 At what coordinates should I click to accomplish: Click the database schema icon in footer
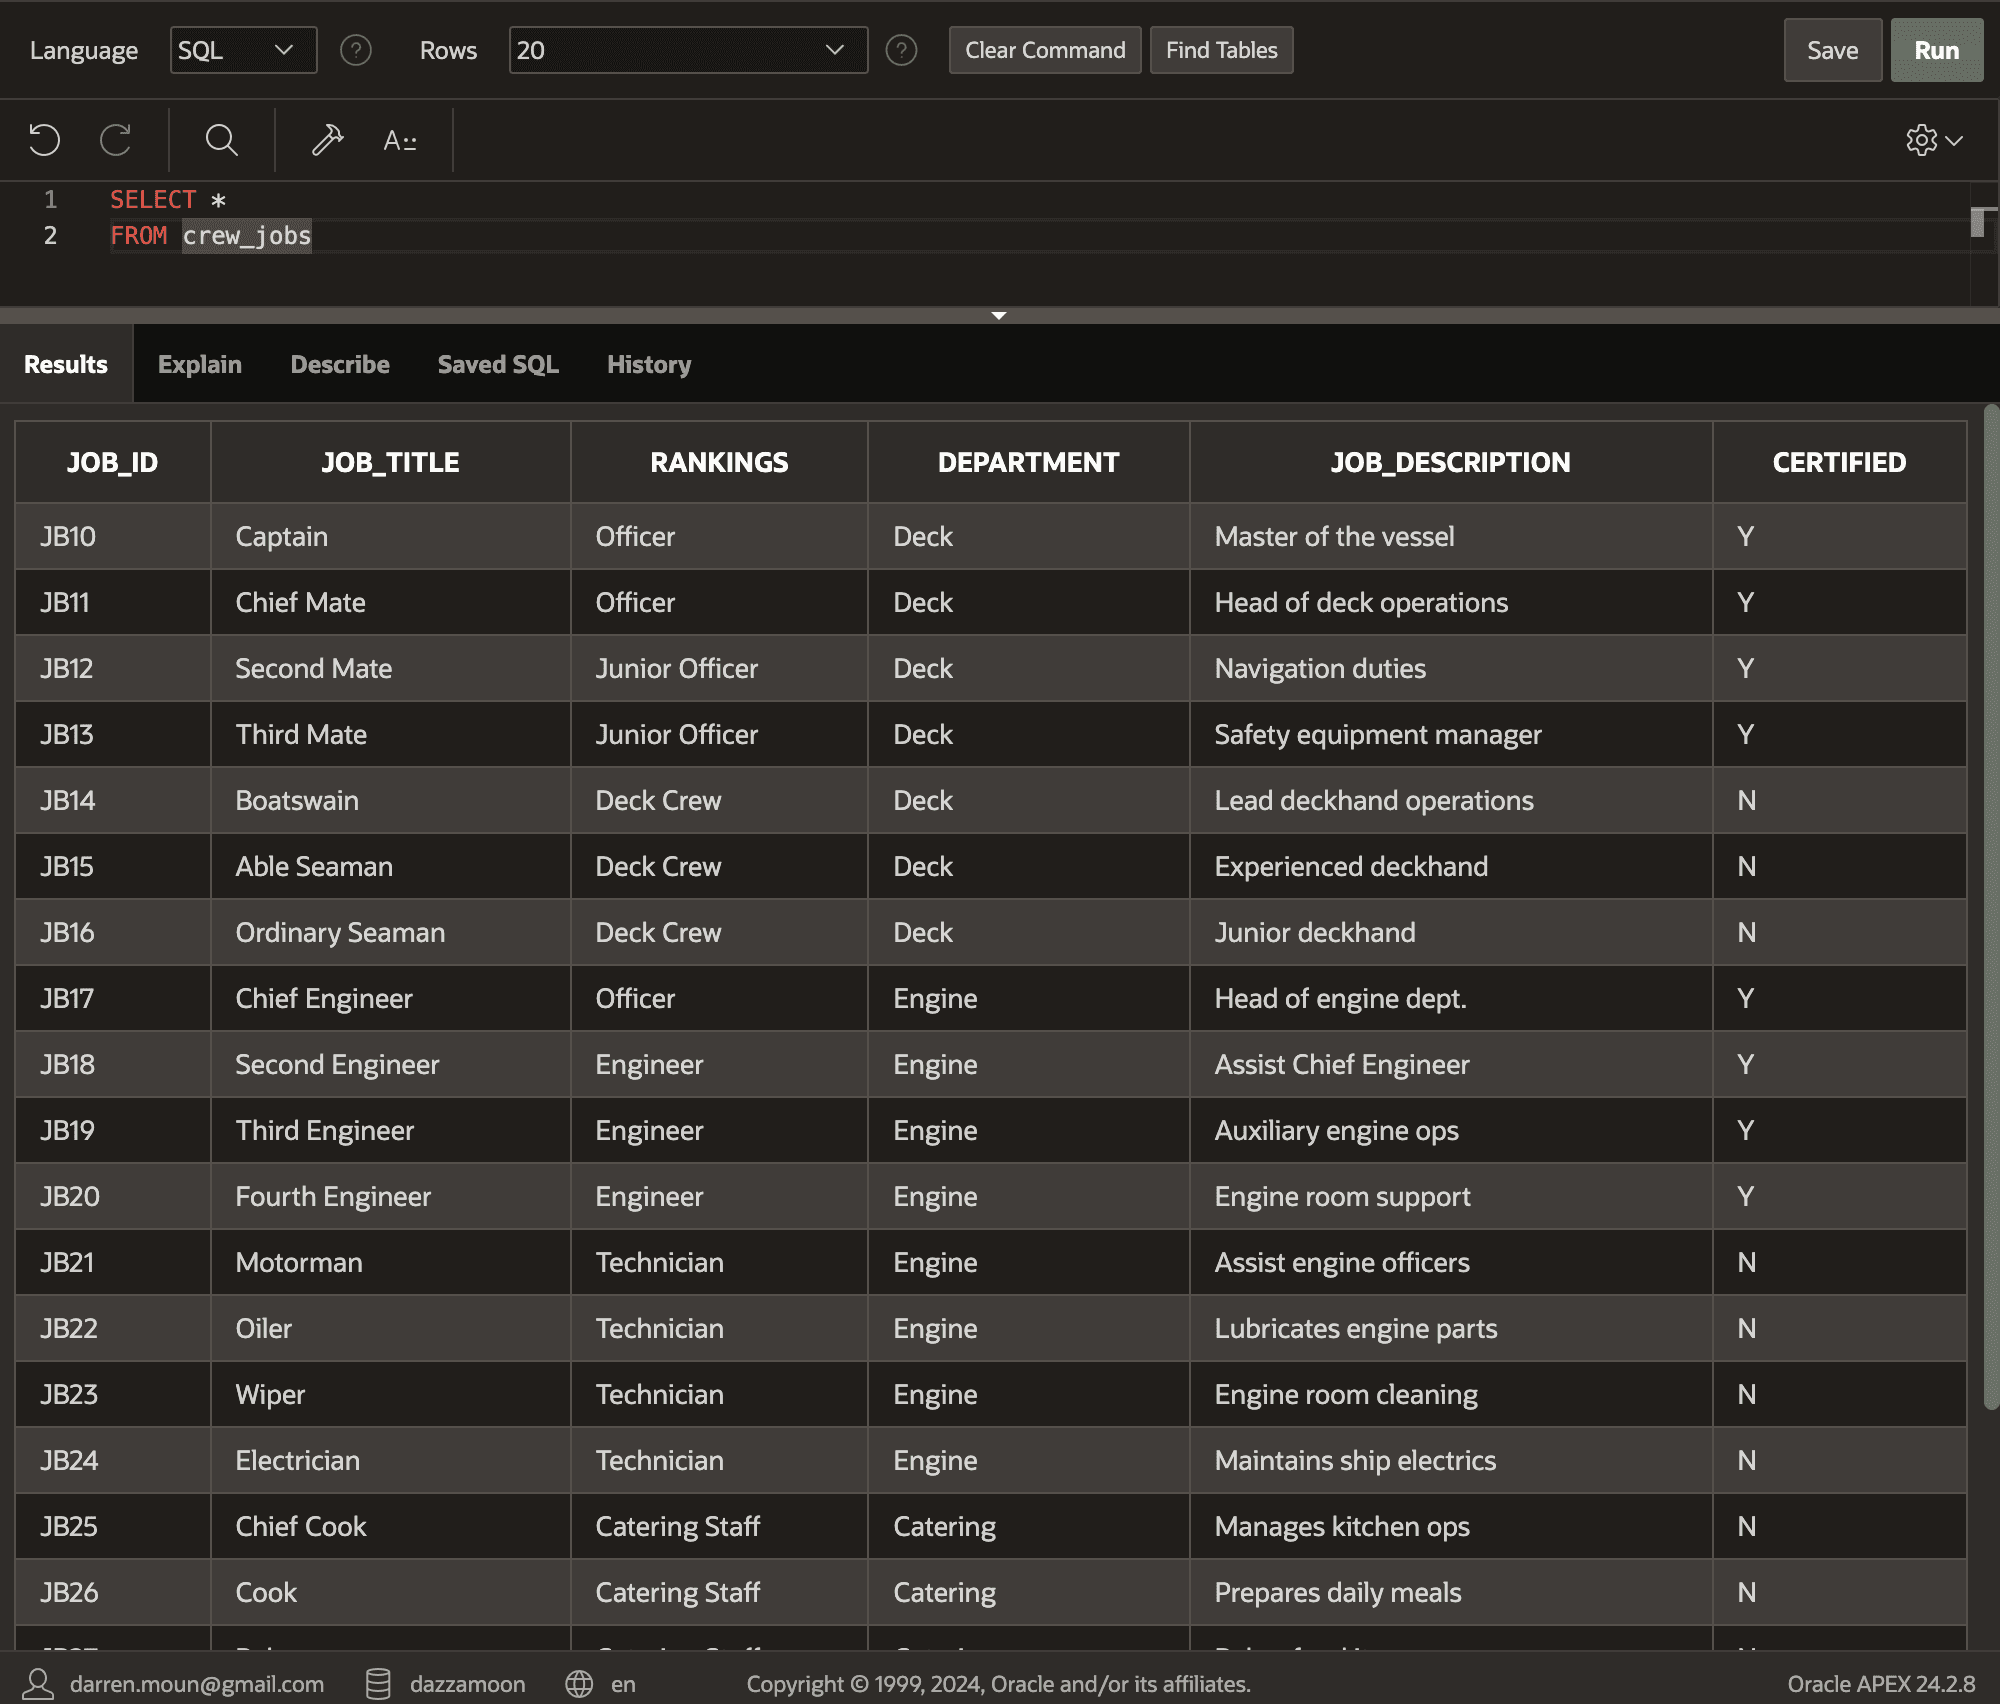[x=378, y=1684]
